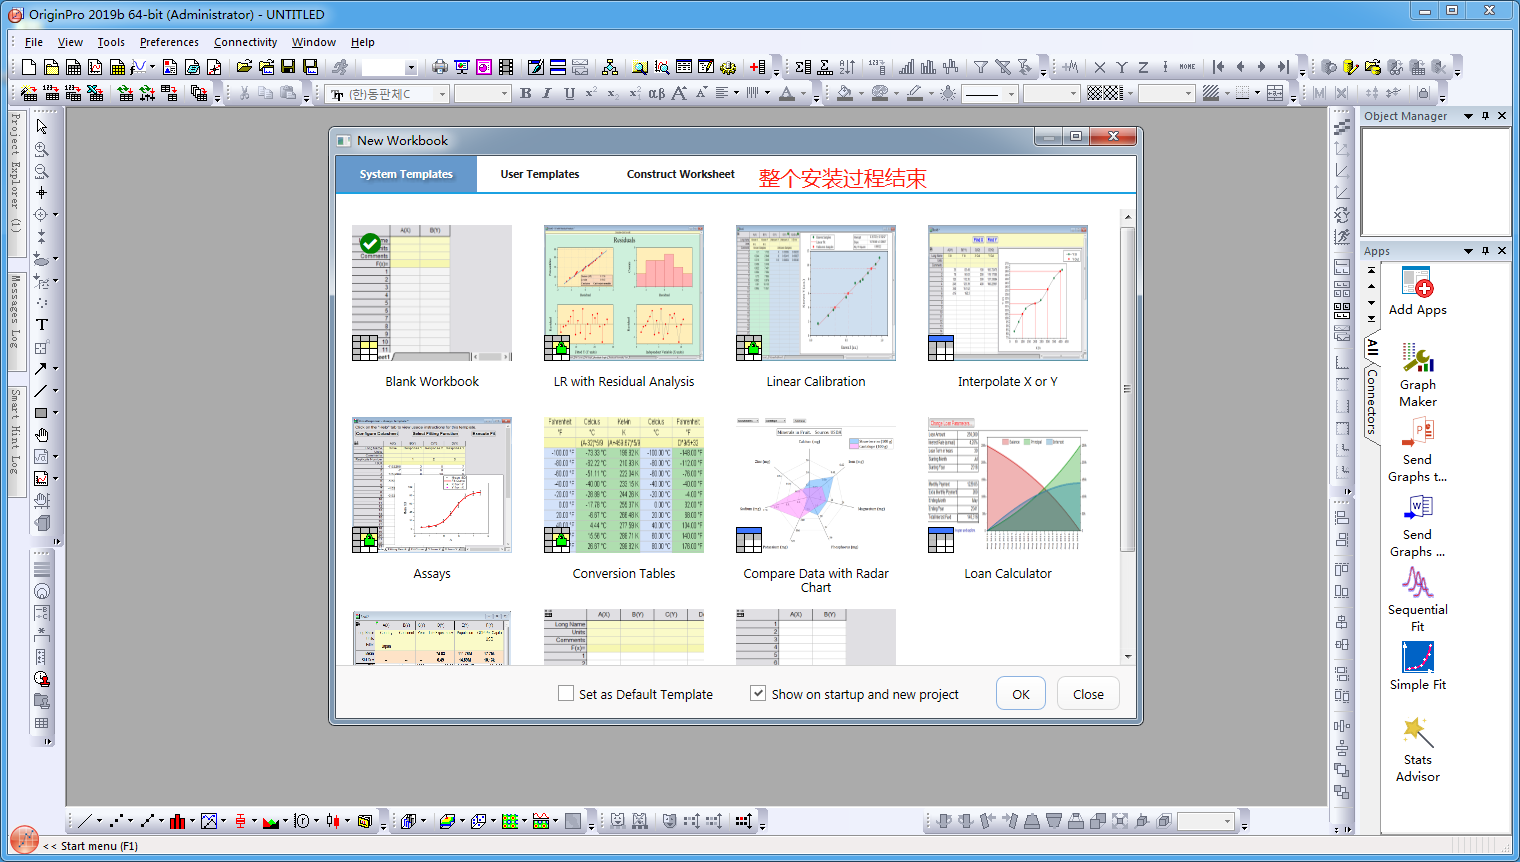Open the Sequential Fit app
This screenshot has width=1520, height=862.
1417,583
